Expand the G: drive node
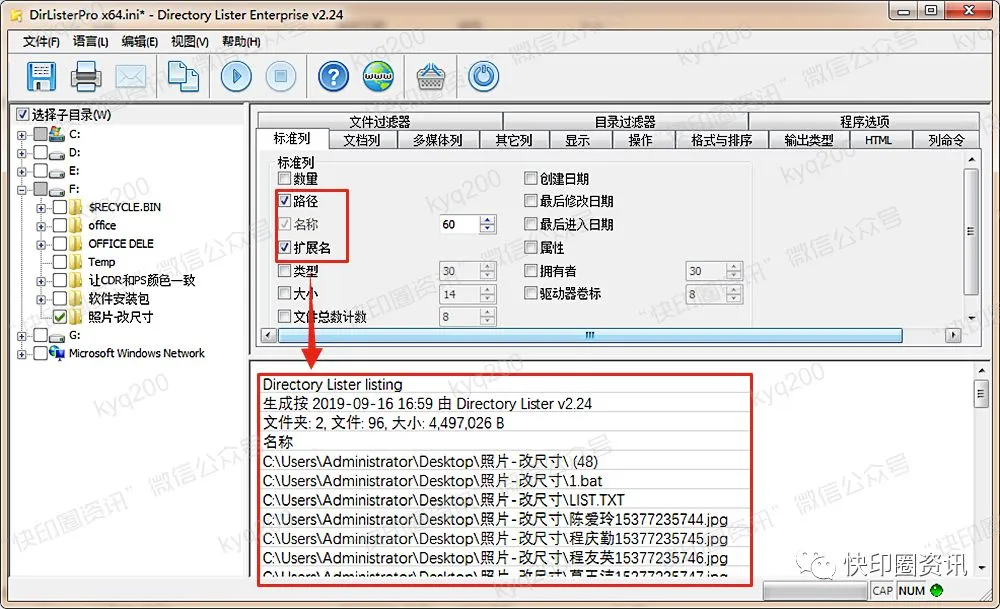1000x609 pixels. (22, 336)
